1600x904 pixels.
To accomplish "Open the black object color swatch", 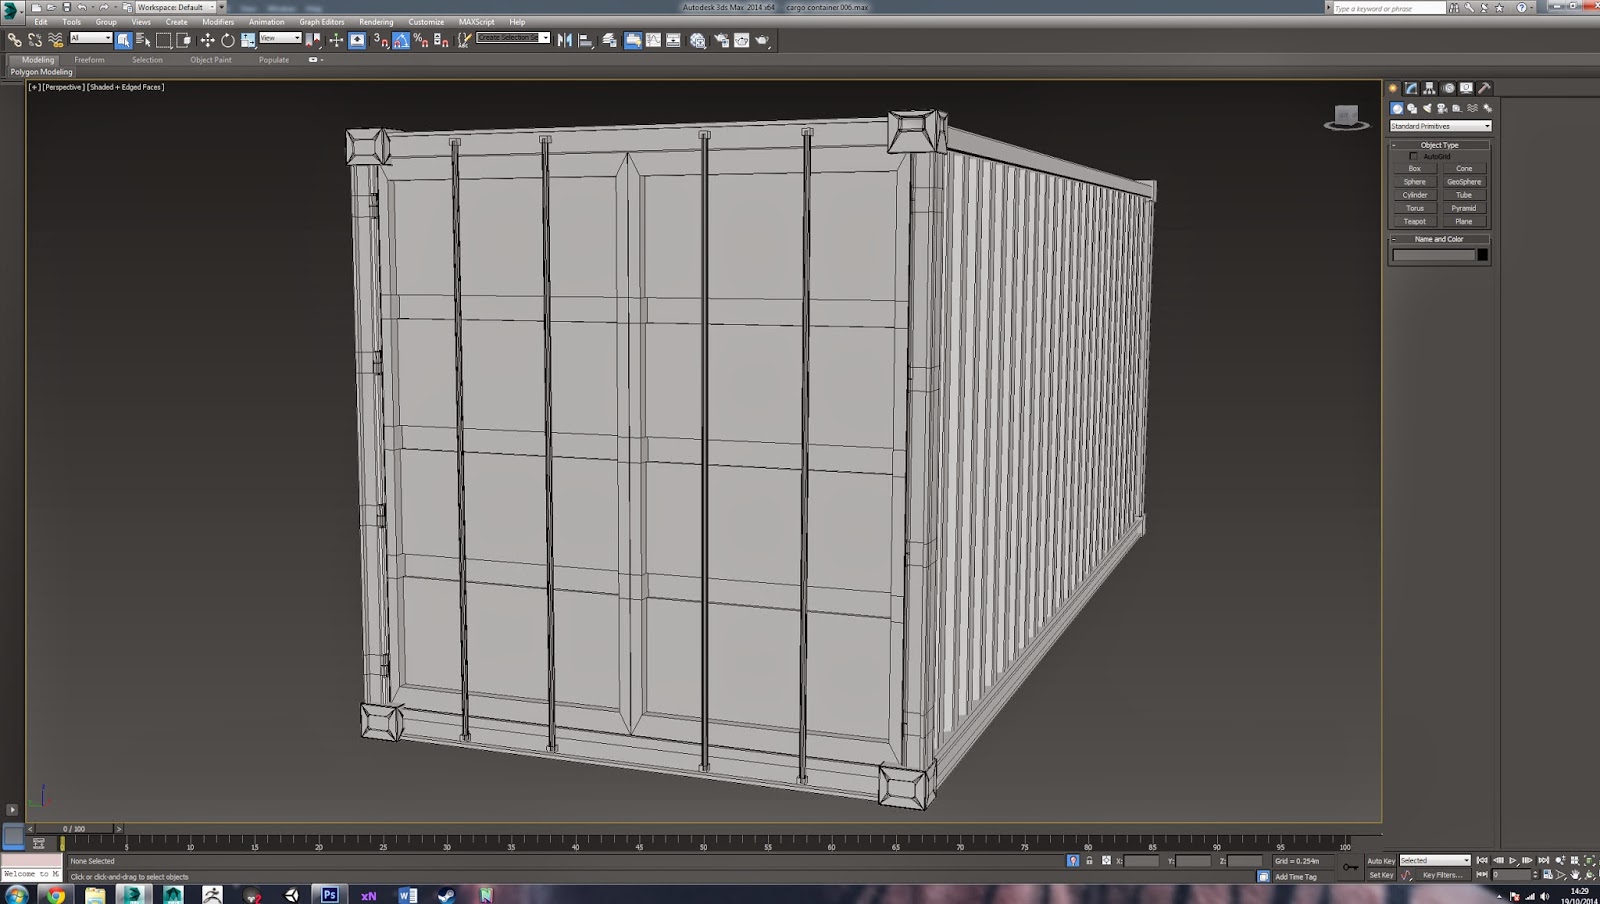I will coord(1482,255).
